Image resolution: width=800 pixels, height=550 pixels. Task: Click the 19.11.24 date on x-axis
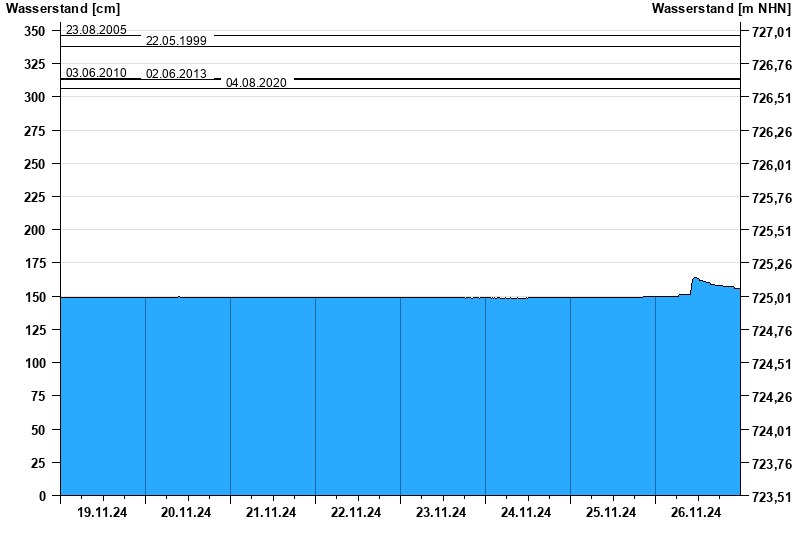[102, 513]
